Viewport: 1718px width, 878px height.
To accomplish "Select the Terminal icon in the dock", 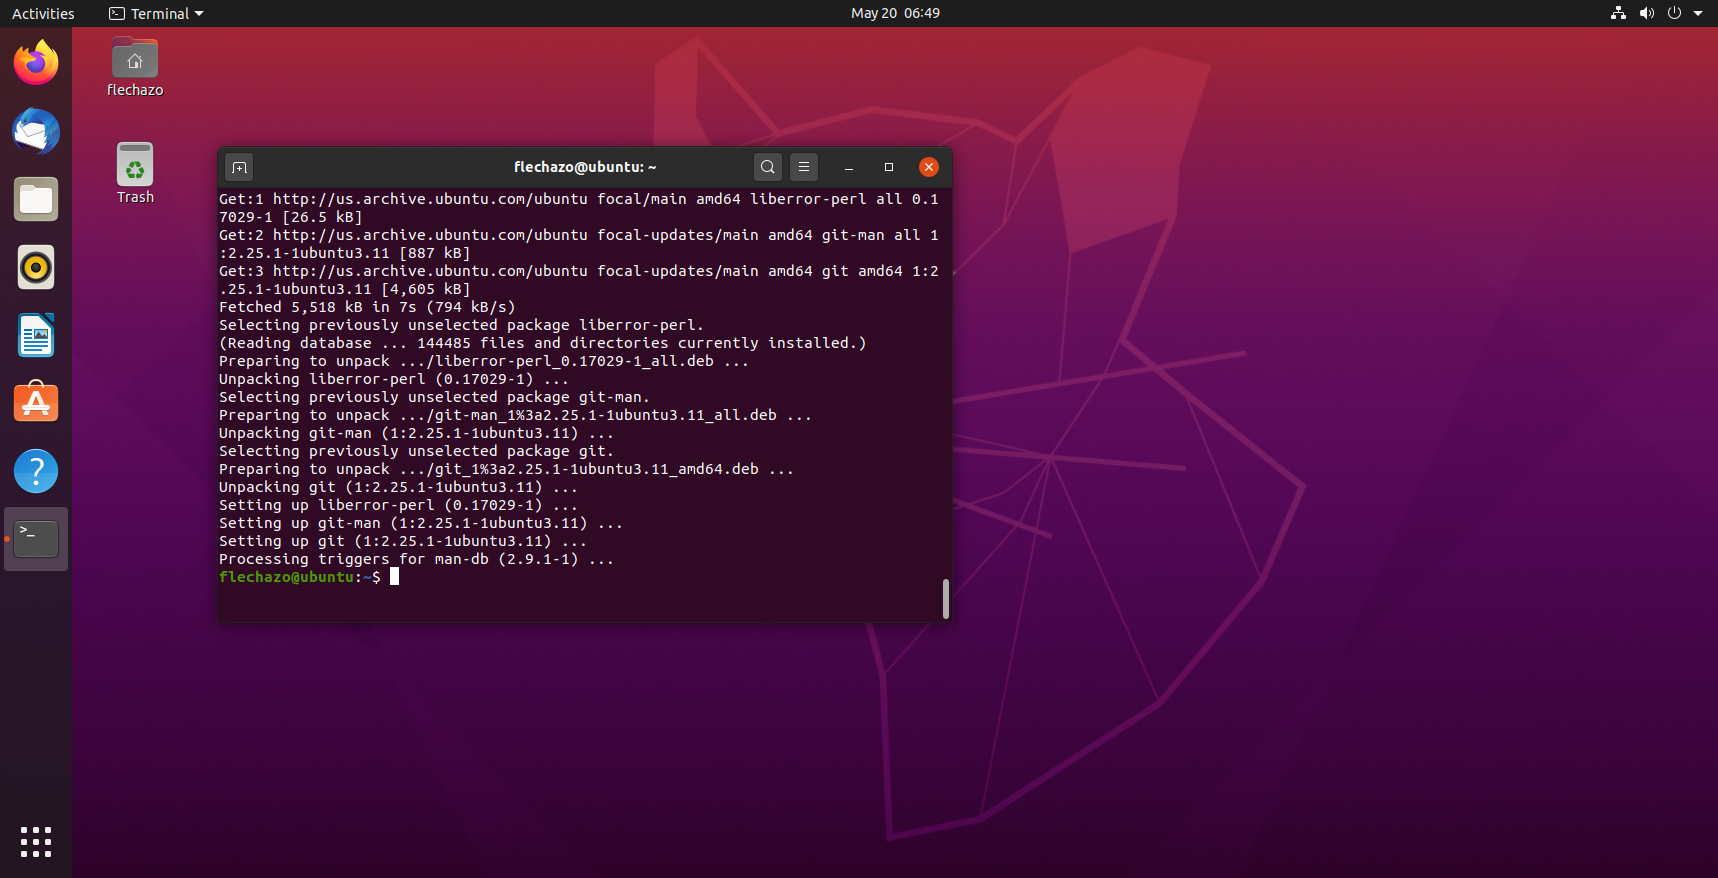I will tap(36, 539).
